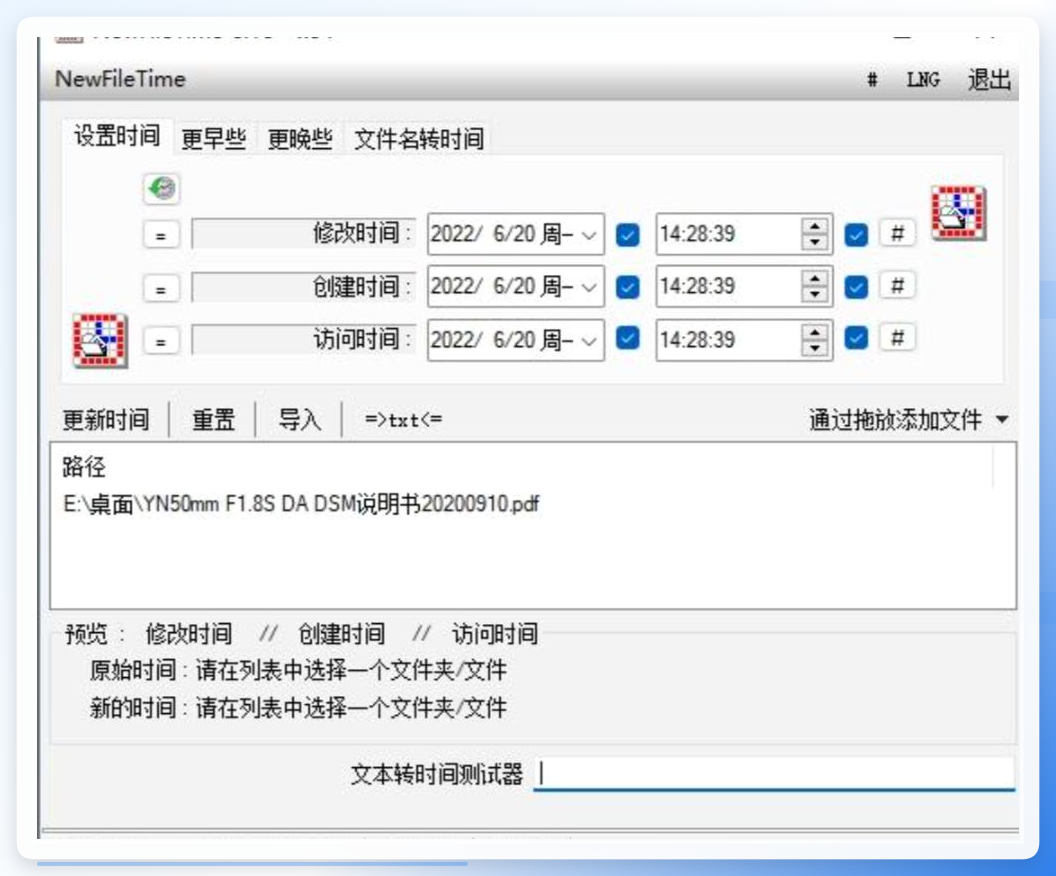
Task: Decrease 修改时间 time with down spinner arrow
Action: (815, 242)
